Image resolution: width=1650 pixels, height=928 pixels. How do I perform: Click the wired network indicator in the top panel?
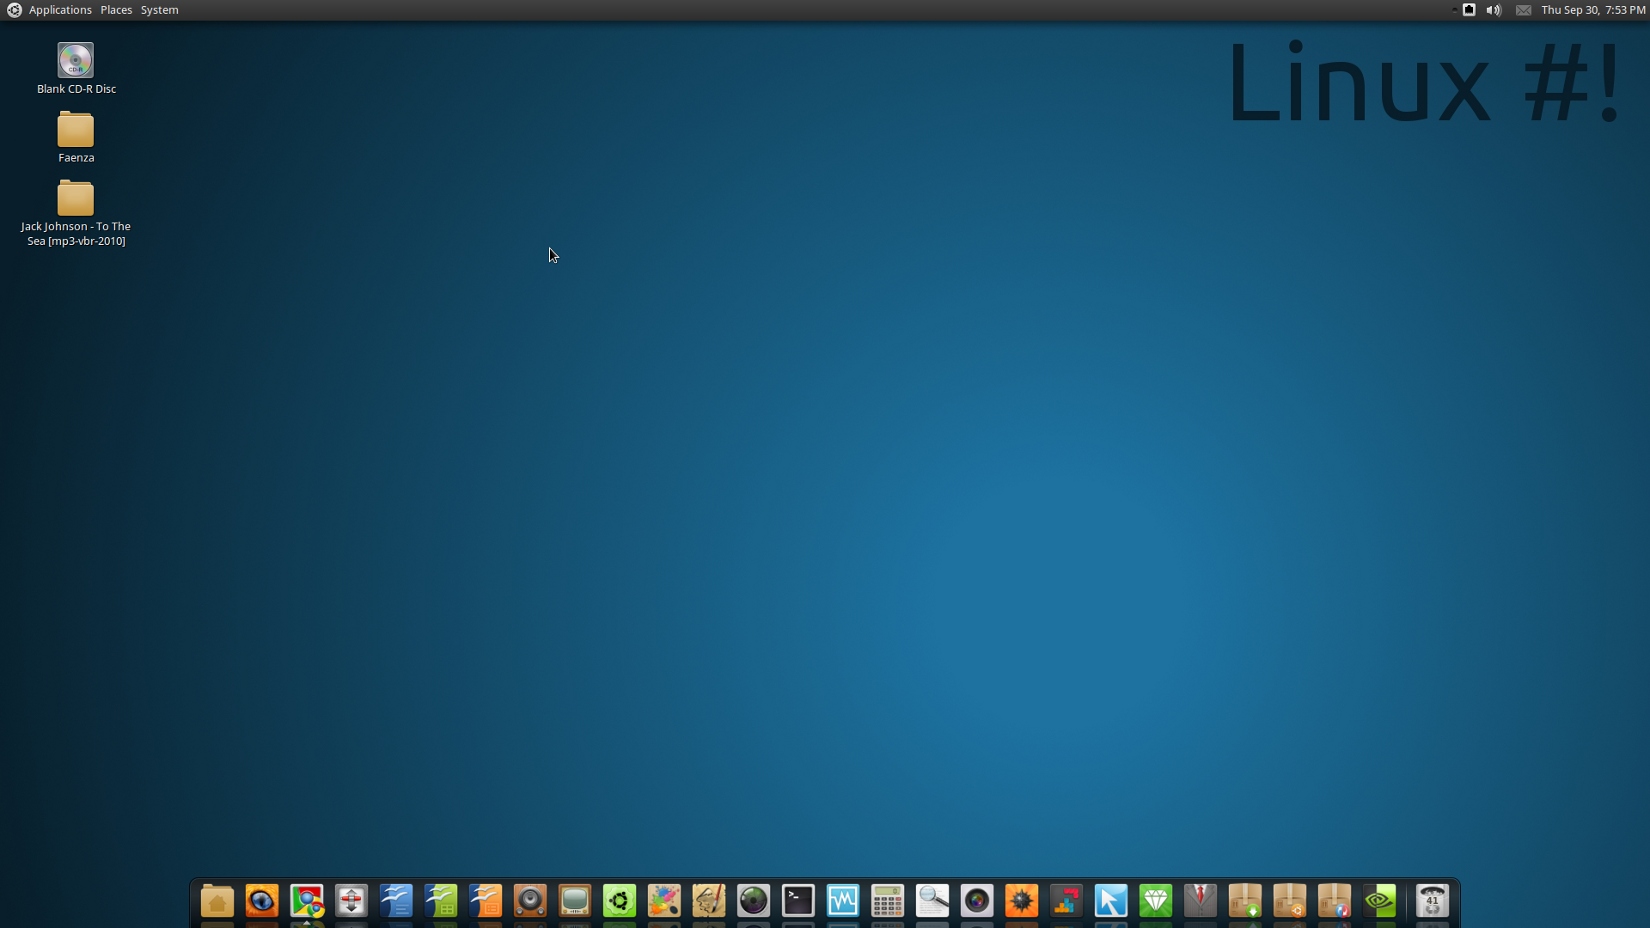tap(1469, 10)
